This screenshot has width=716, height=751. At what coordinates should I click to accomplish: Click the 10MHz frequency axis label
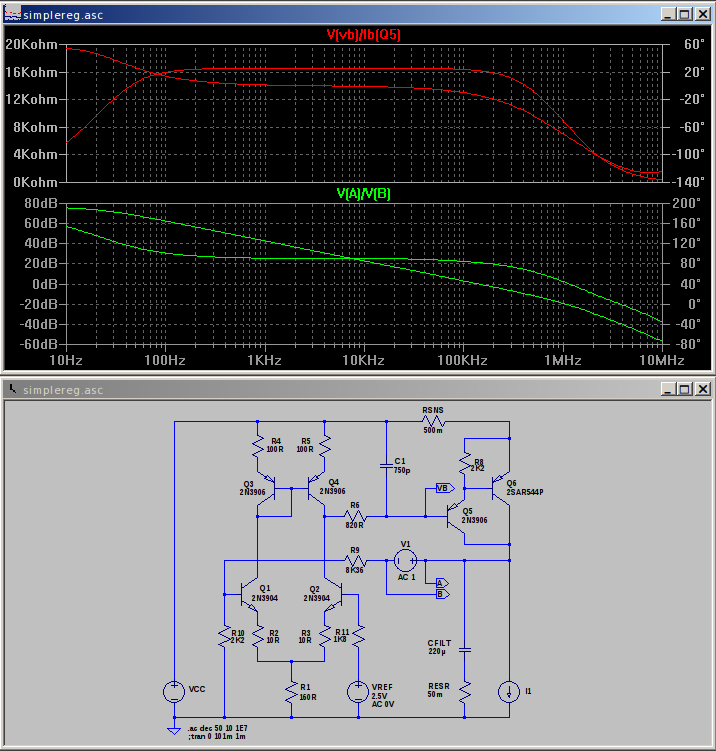[662, 360]
